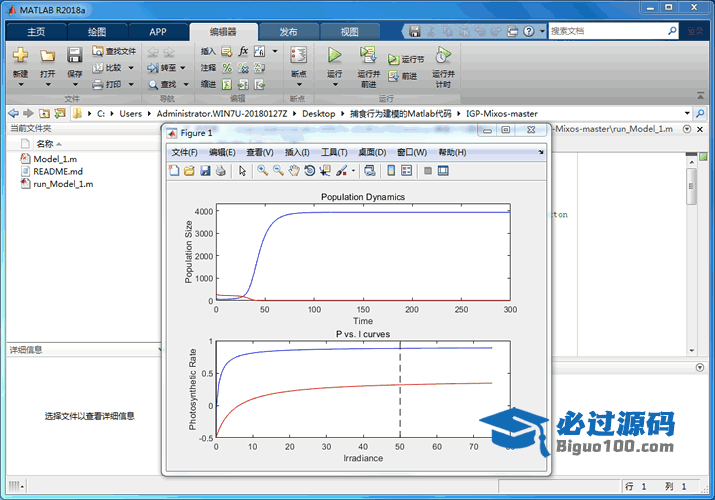Click Save Figure disk icon in Figure toolbar

(205, 170)
